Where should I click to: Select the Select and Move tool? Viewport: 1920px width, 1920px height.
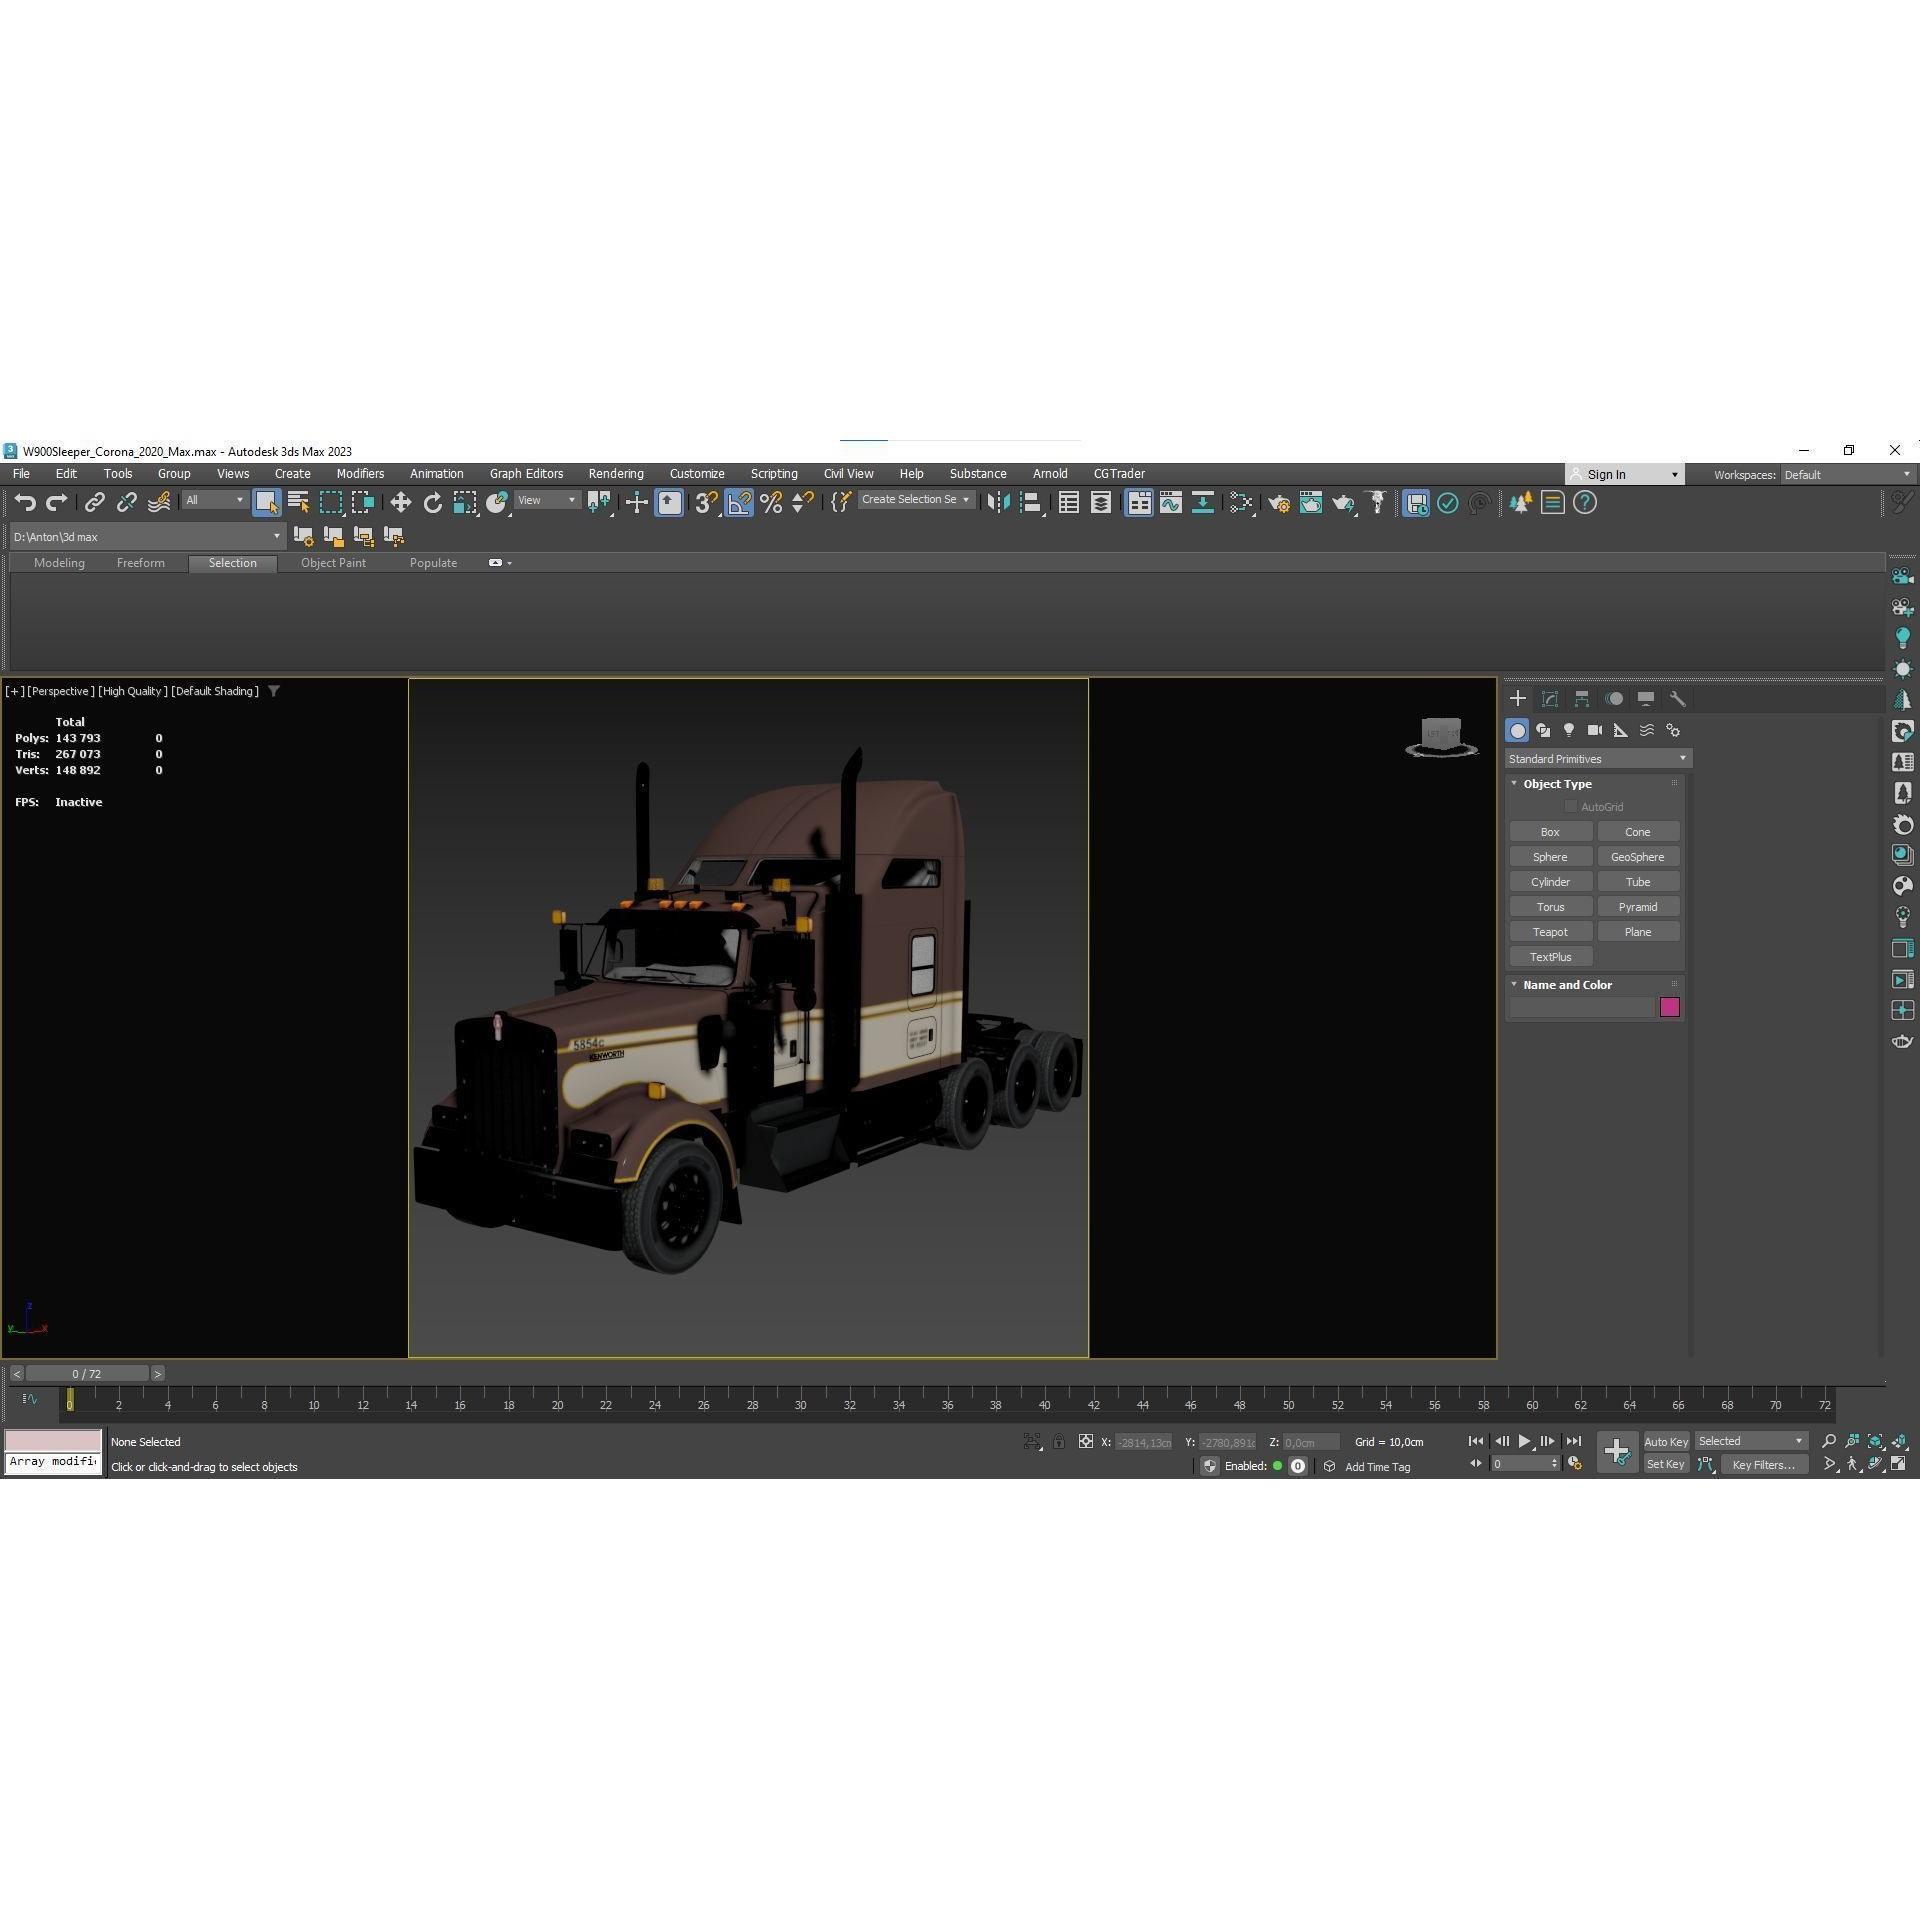click(402, 502)
